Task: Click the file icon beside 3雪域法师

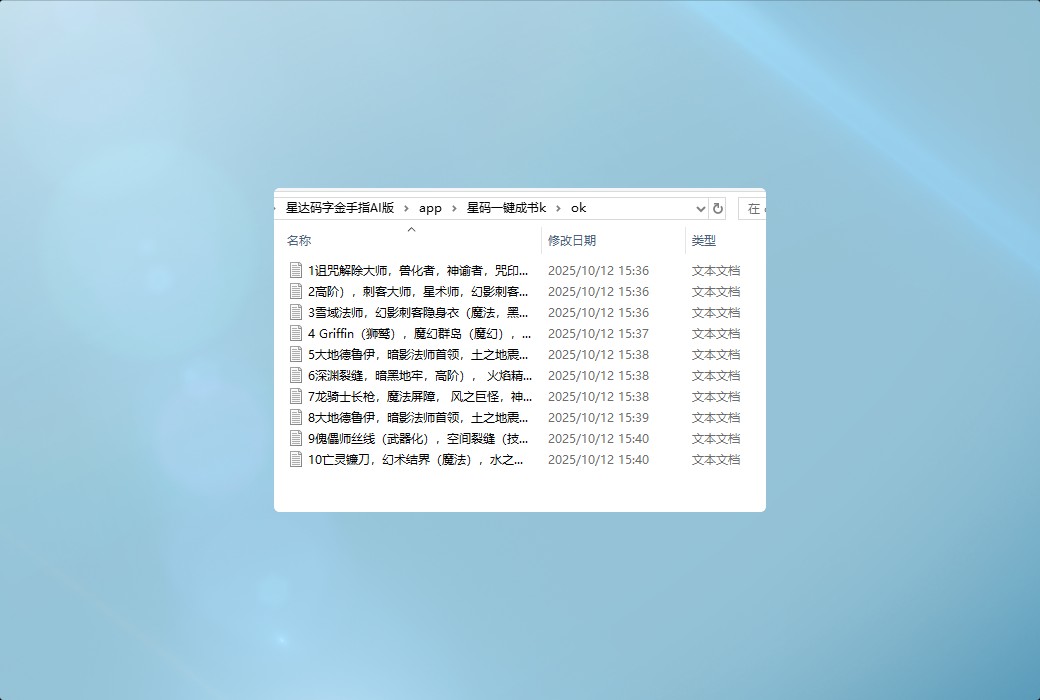Action: [296, 312]
